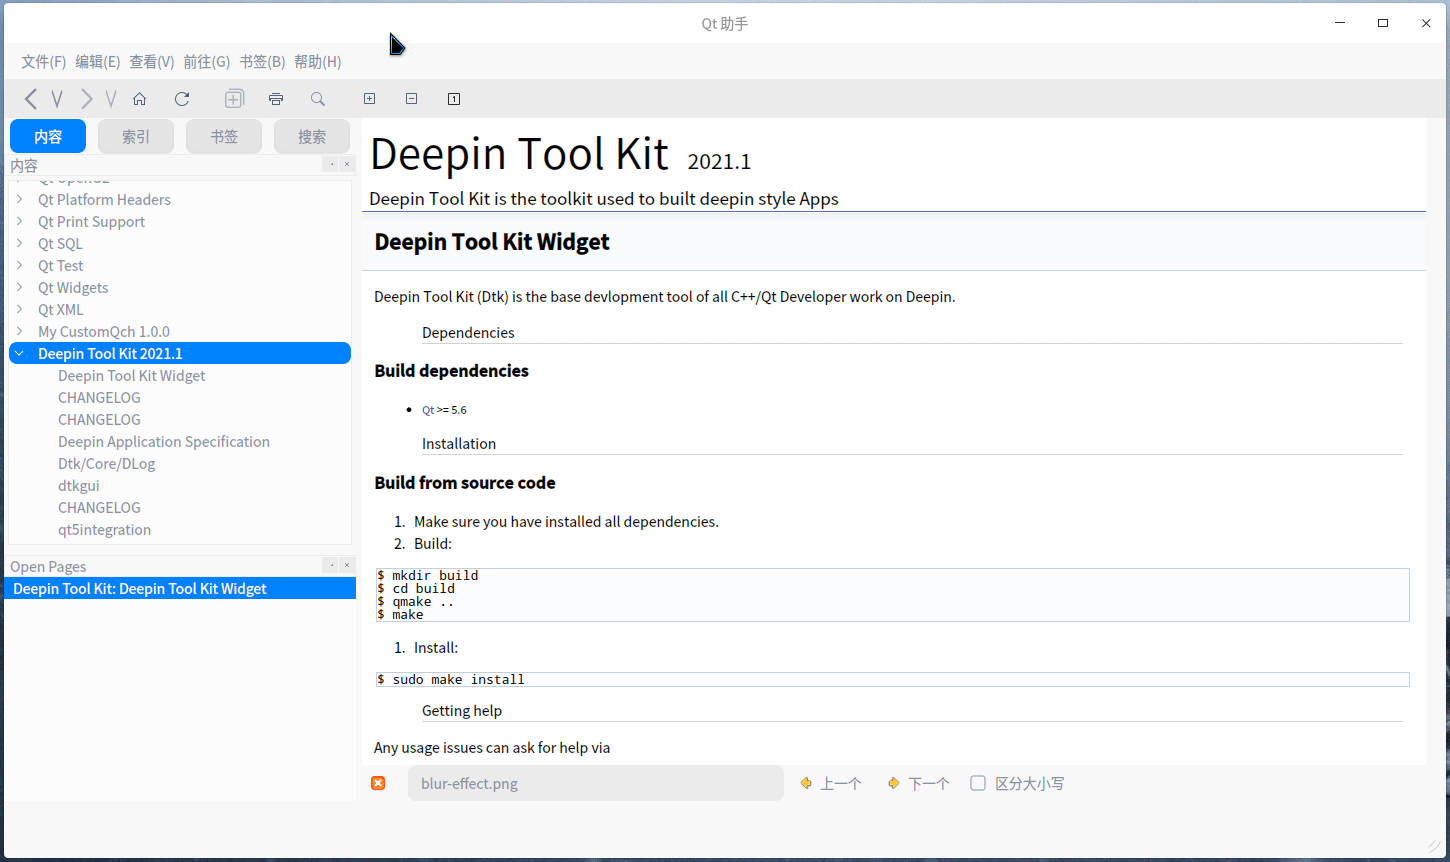This screenshot has height=862, width=1450.
Task: Click the find input showing blur-effect.png
Action: [x=596, y=783]
